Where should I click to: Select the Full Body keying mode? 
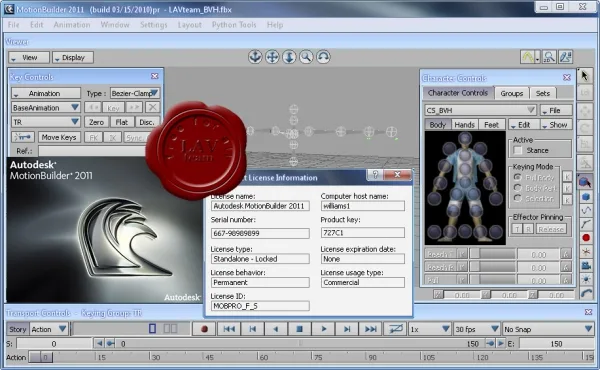(518, 178)
